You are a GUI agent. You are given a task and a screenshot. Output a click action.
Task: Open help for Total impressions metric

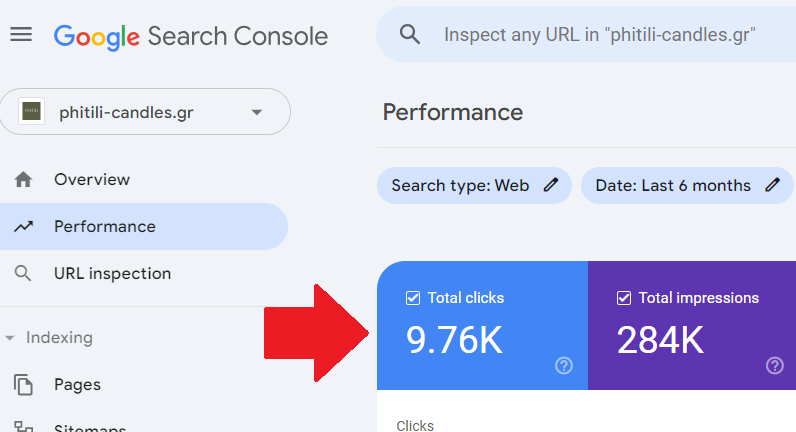(x=775, y=366)
